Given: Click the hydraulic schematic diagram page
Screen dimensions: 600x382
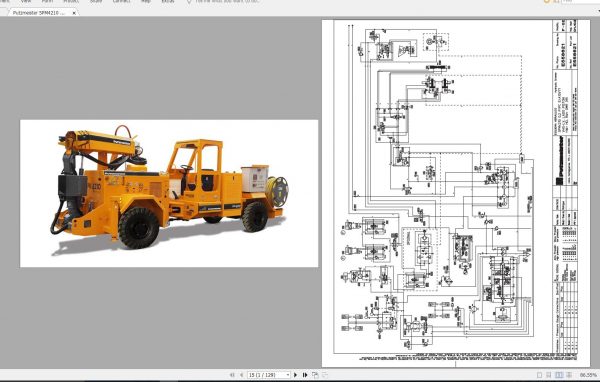Looking at the screenshot, I should (x=455, y=193).
